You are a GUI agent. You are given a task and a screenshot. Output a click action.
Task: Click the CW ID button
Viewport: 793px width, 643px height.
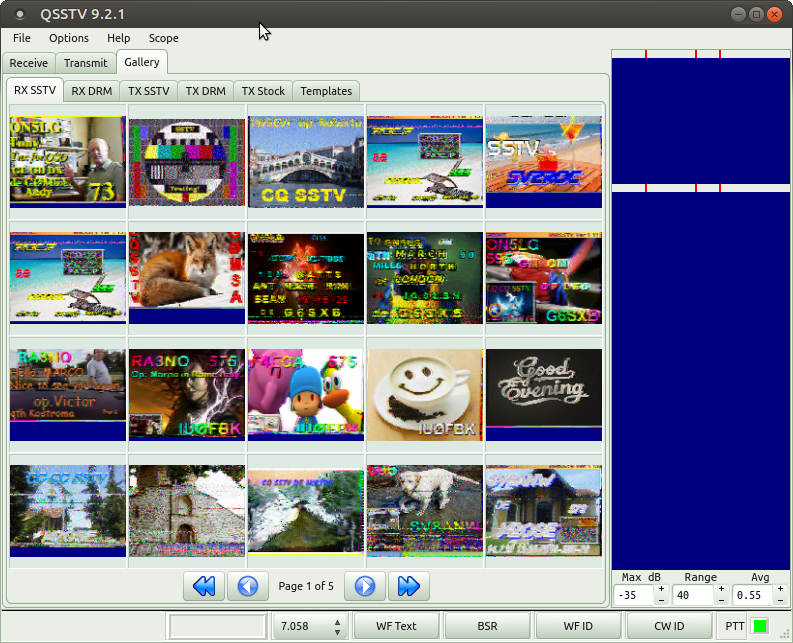coord(669,626)
